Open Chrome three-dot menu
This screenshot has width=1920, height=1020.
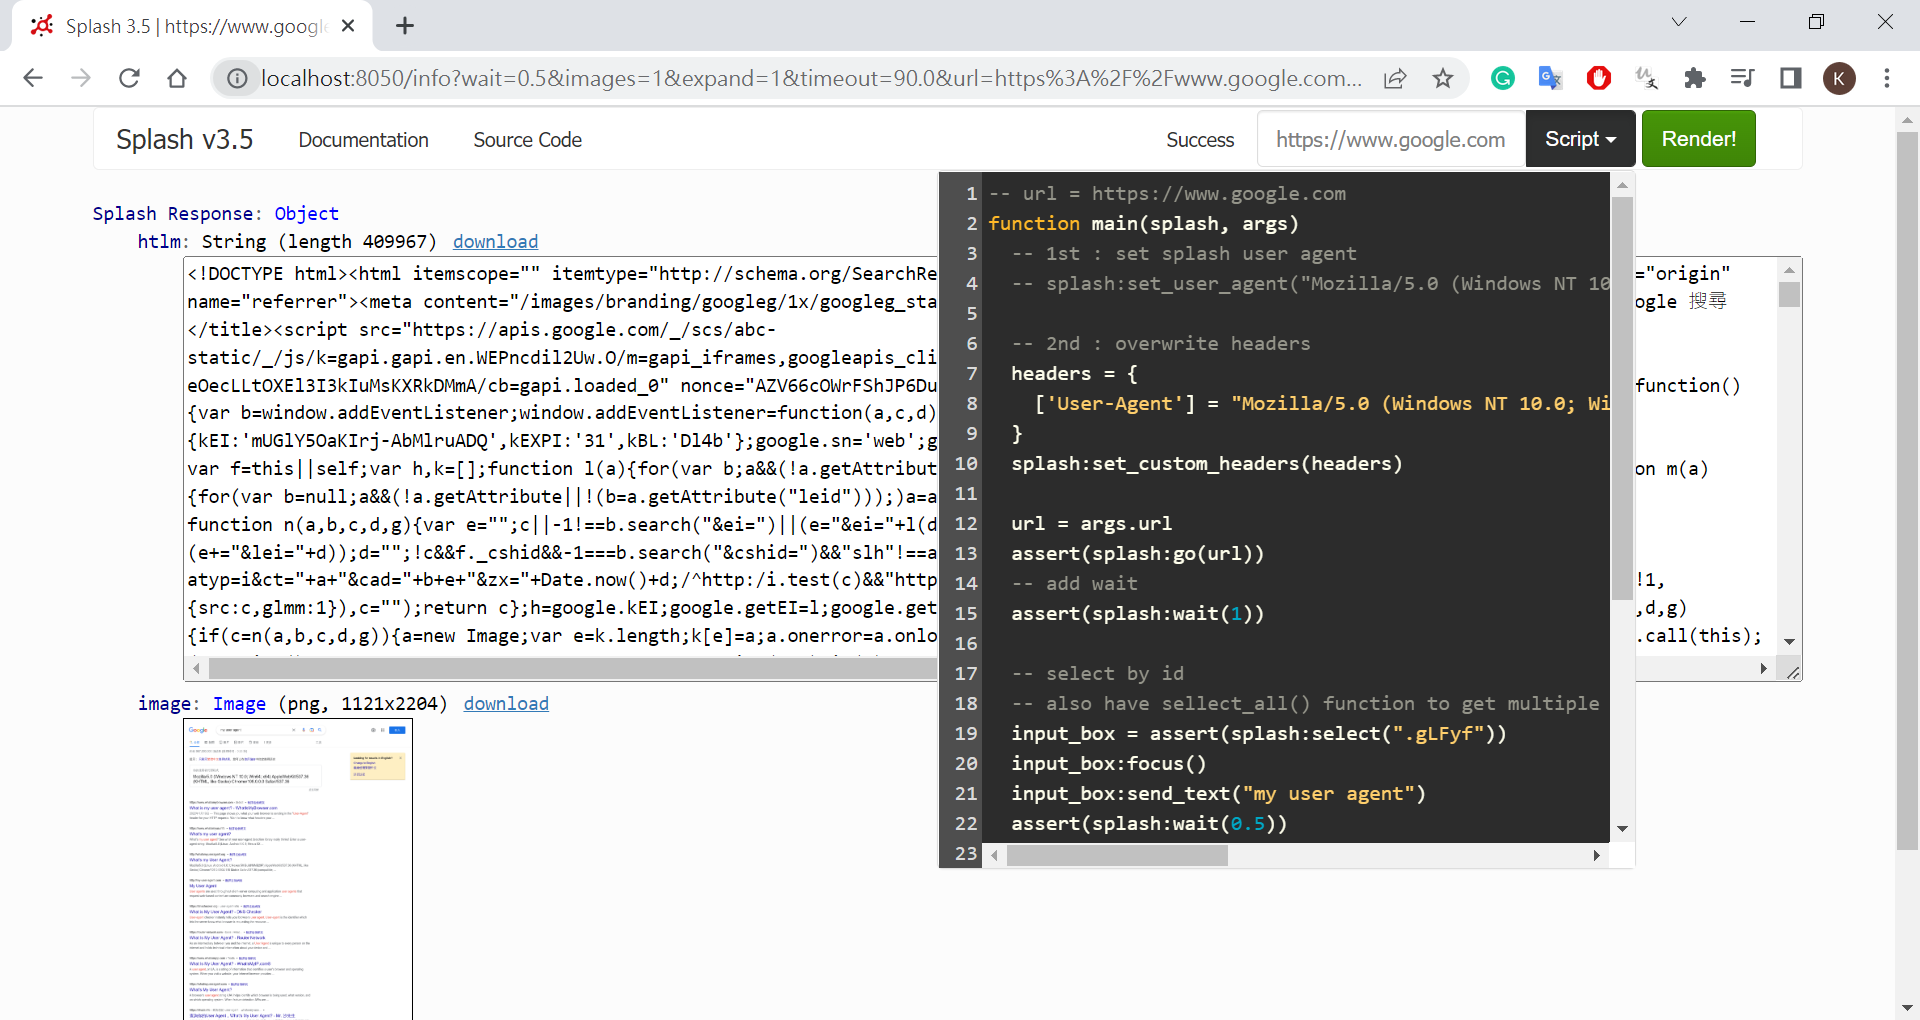coord(1887,78)
